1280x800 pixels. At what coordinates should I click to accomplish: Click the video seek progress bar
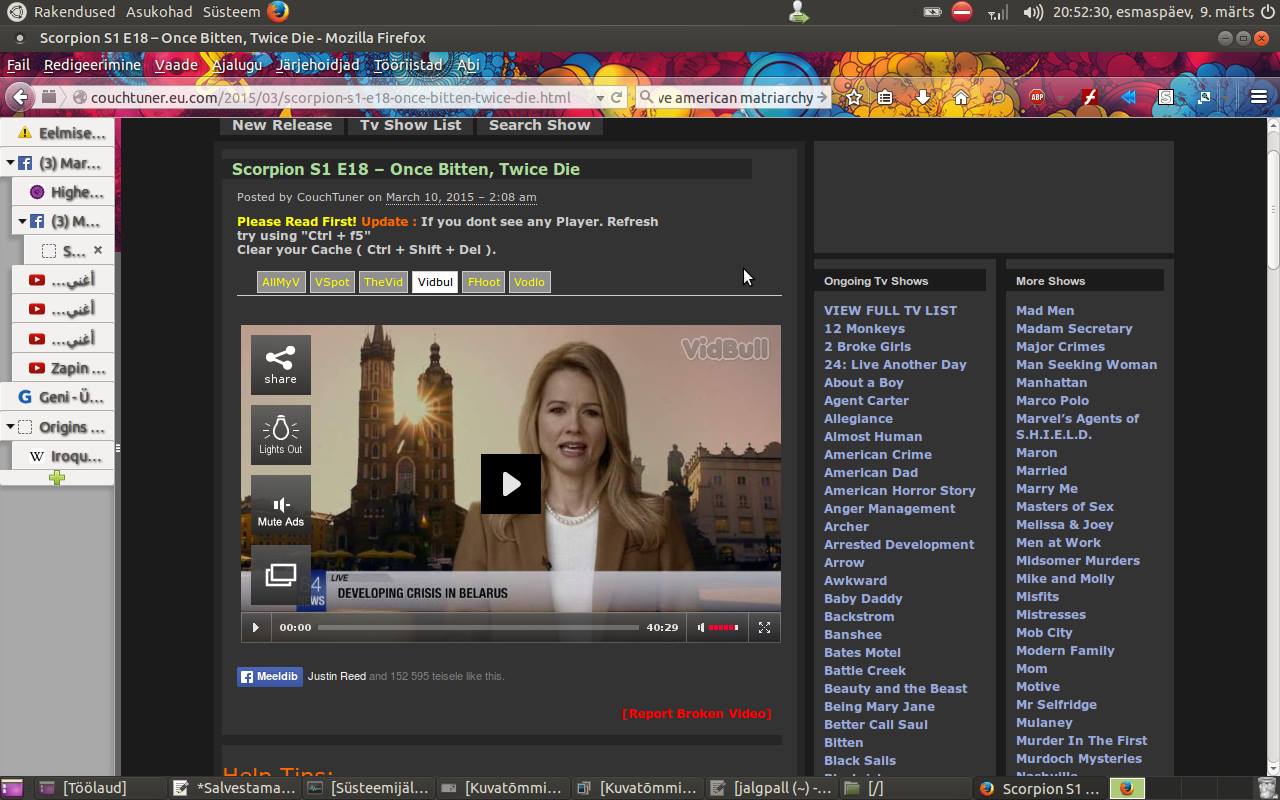pos(478,627)
